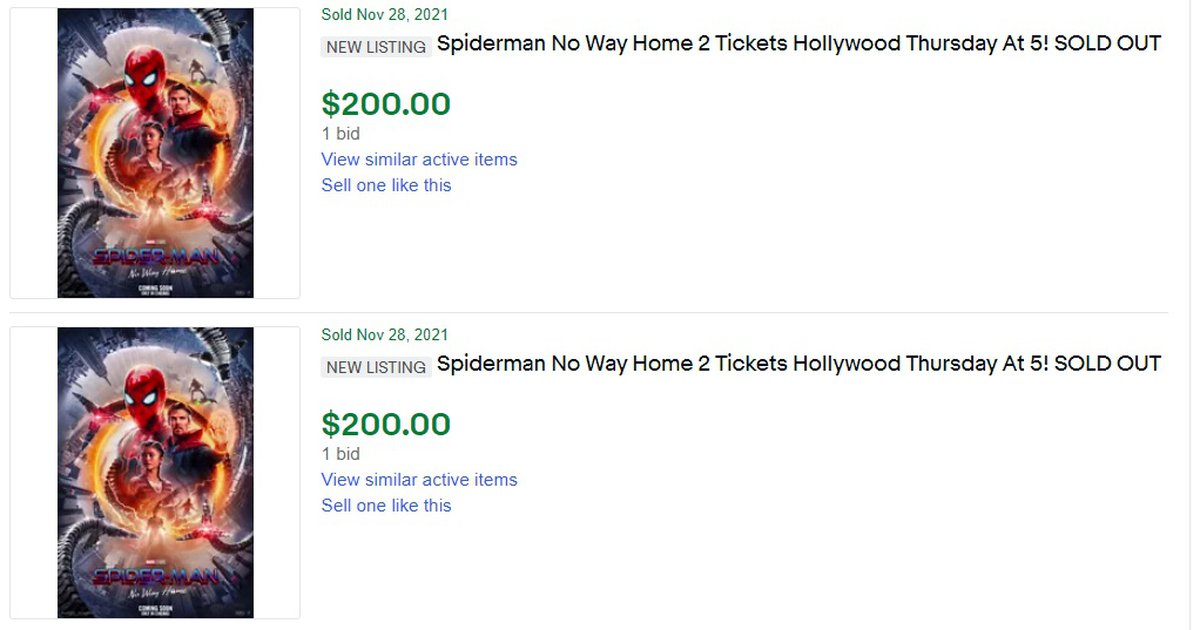1200x630 pixels.
Task: Click the 1 bid text in first listing
Action: click(x=341, y=134)
